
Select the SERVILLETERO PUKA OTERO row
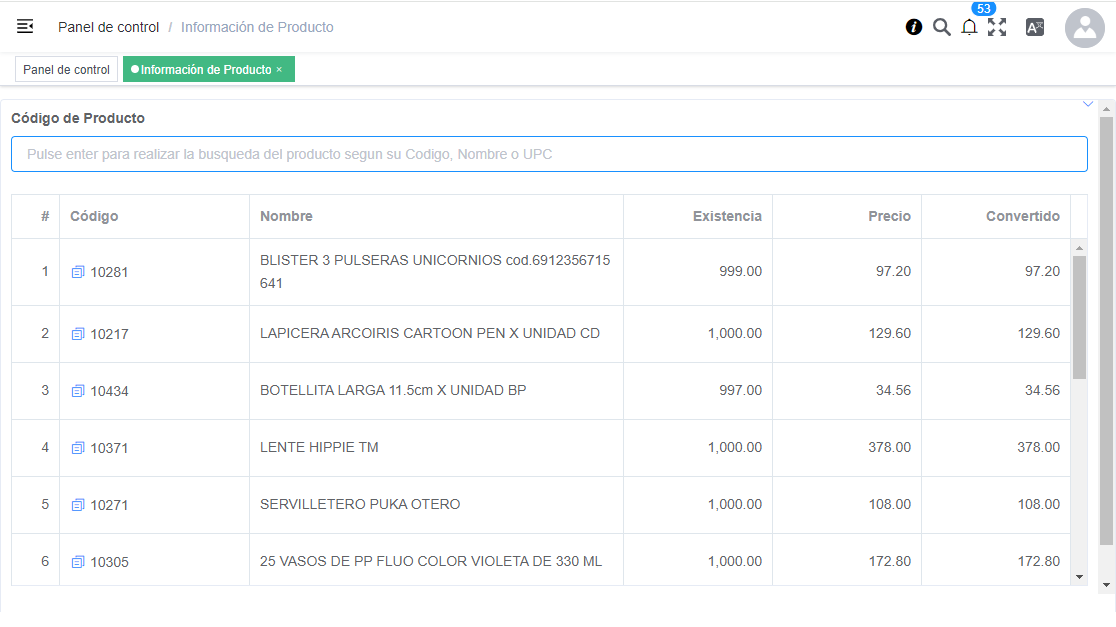360,505
